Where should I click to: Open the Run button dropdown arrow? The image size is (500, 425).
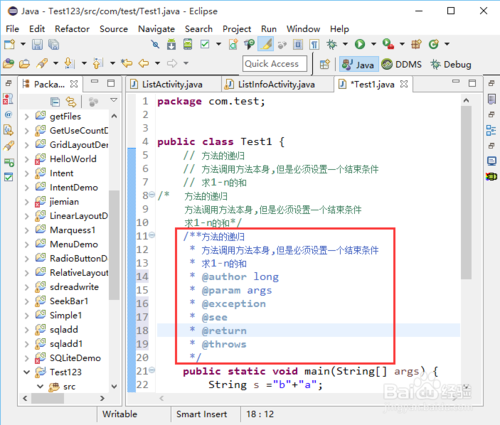pyautogui.click(x=374, y=44)
